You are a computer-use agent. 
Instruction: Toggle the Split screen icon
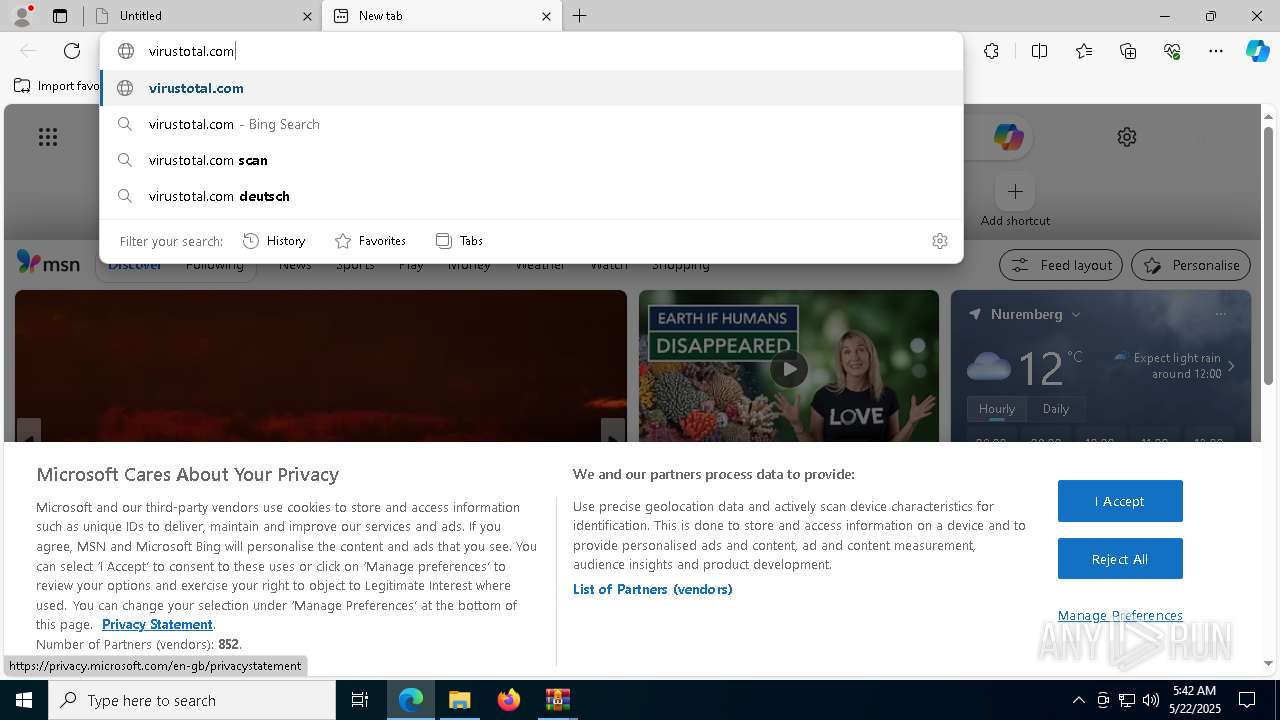click(1039, 51)
